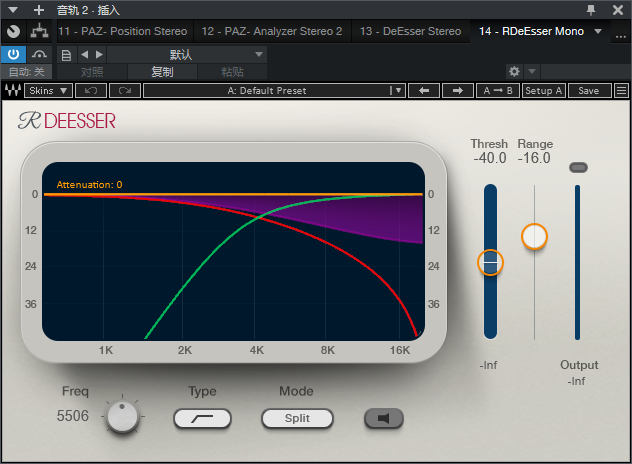
Task: Open the Waves hamburger menu
Action: (x=621, y=90)
